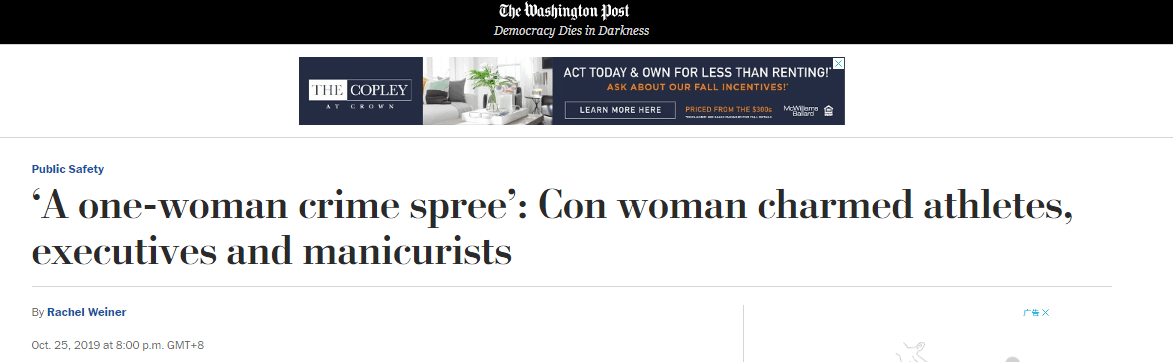The width and height of the screenshot is (1173, 362).
Task: Close the sidebar ad using the blue X
Action: [x=1046, y=313]
